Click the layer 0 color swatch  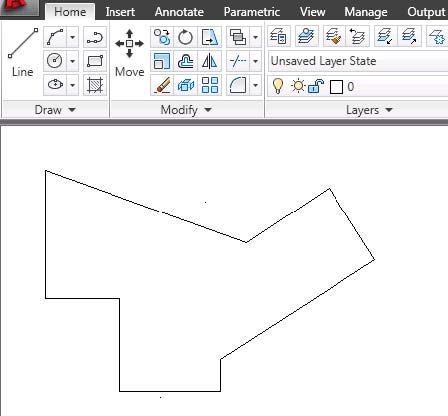pos(336,87)
